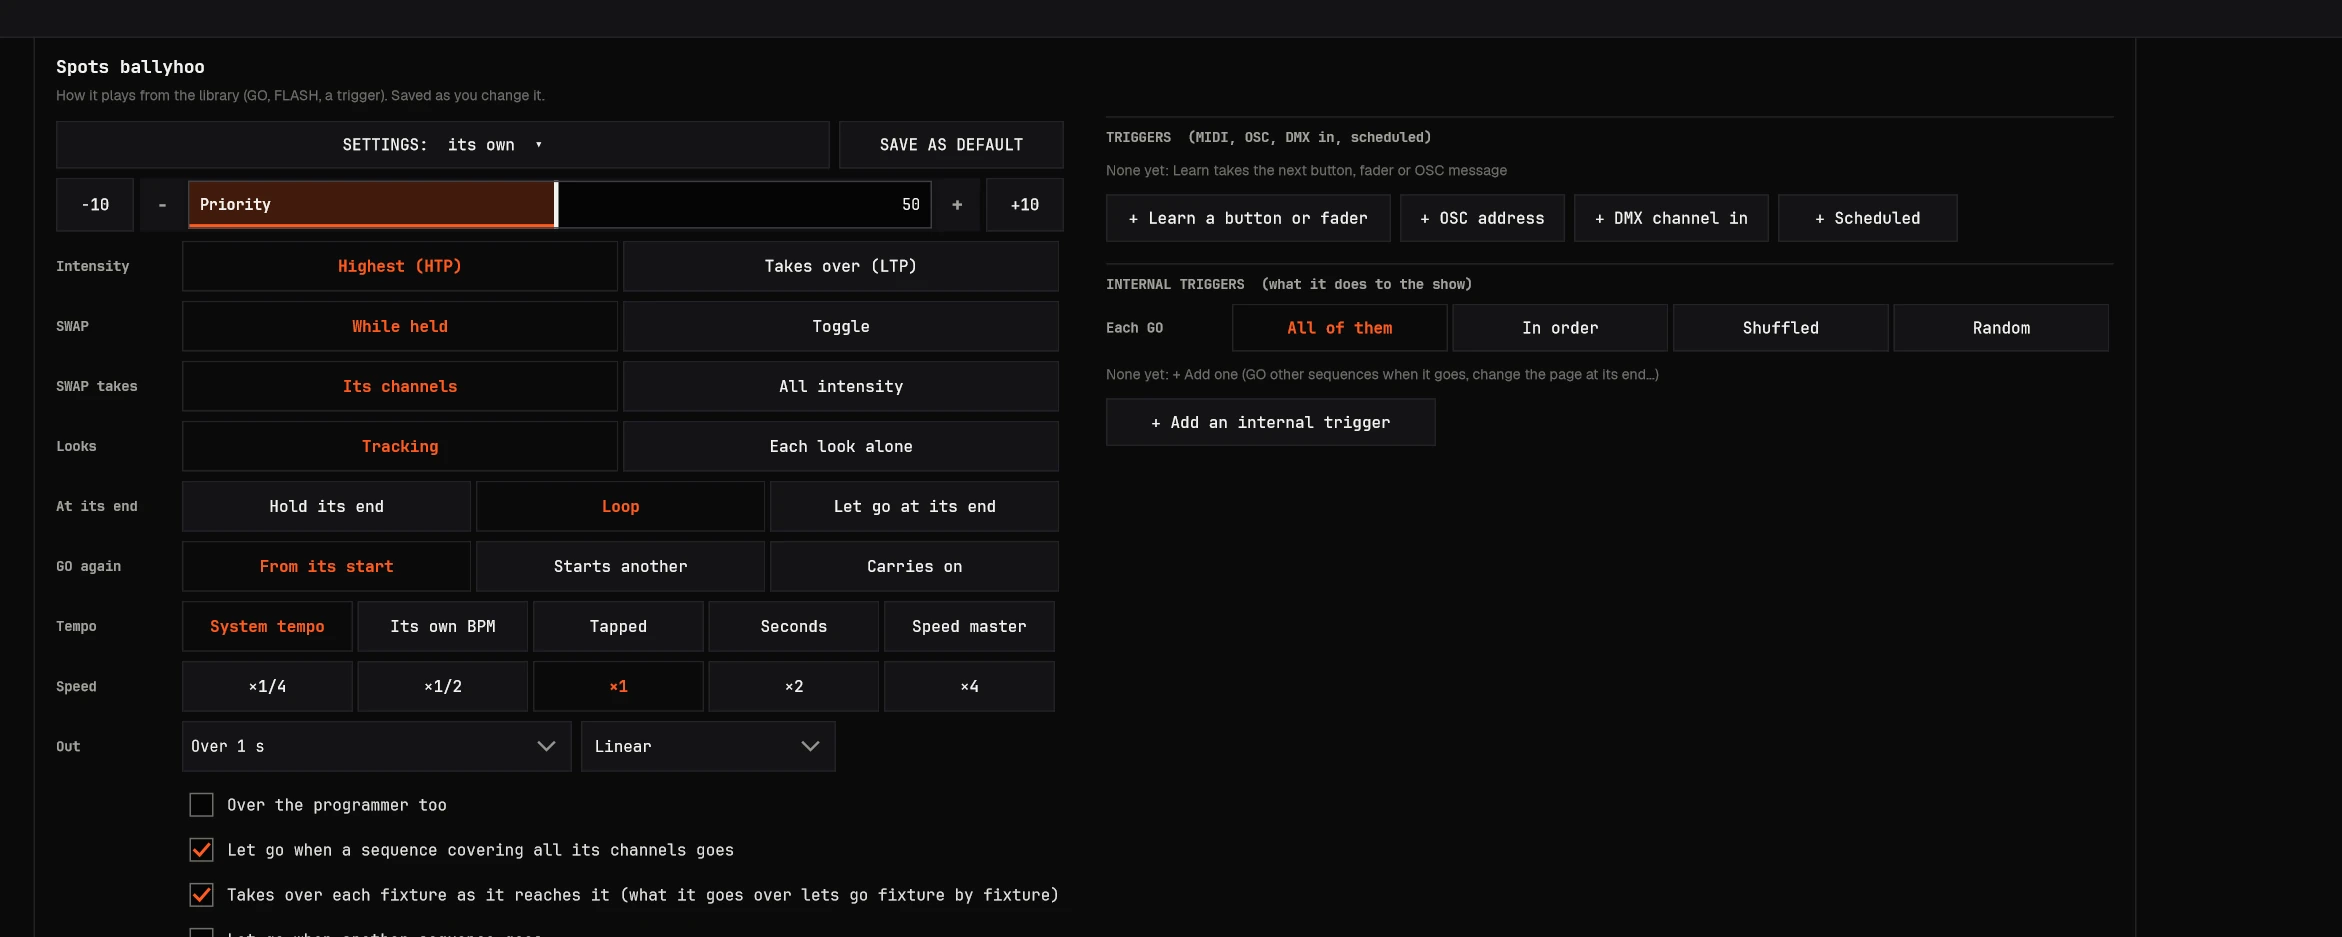2342x937 pixels.
Task: Add a Scheduled trigger
Action: click(1867, 218)
